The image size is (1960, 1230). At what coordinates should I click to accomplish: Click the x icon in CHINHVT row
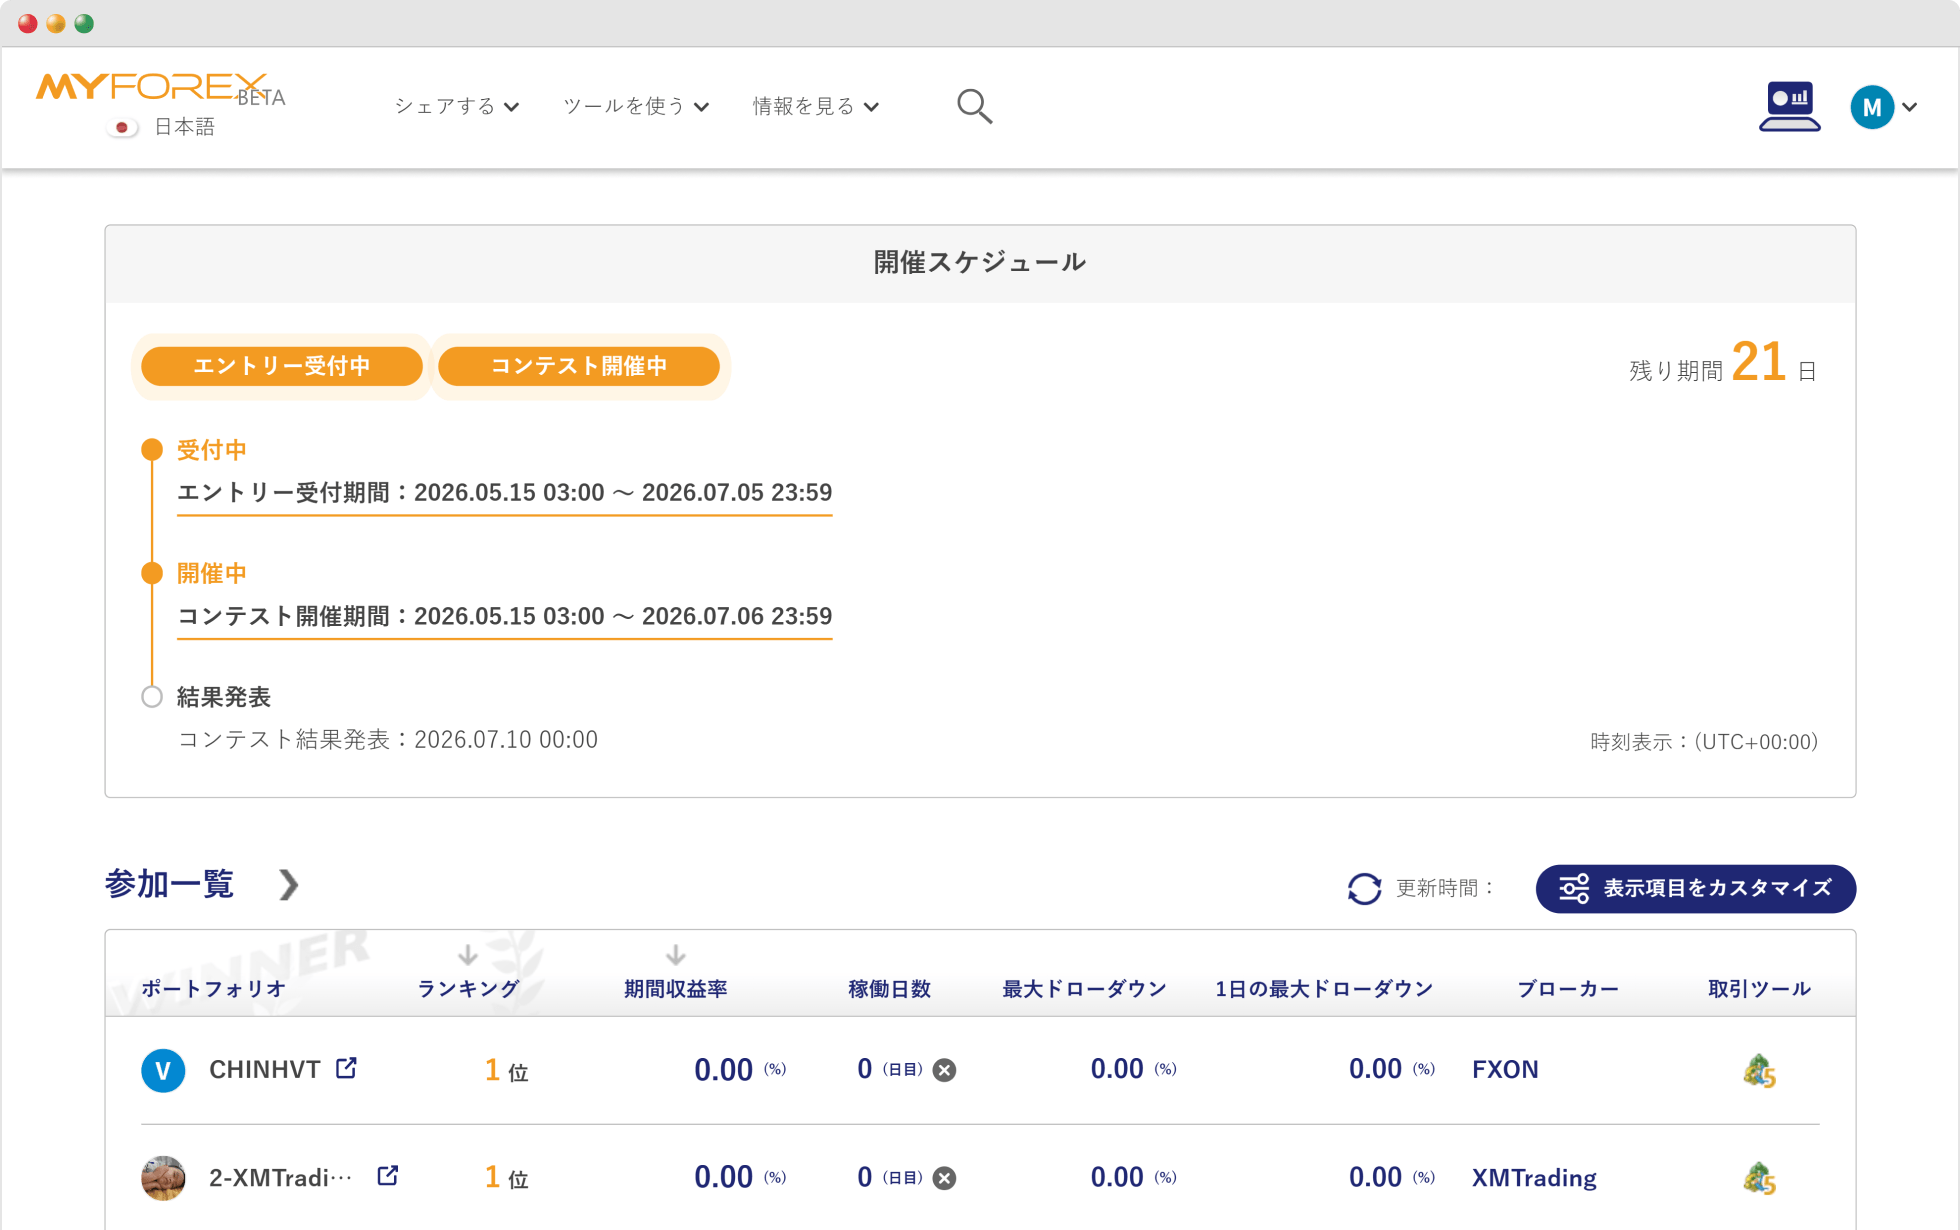coord(944,1071)
